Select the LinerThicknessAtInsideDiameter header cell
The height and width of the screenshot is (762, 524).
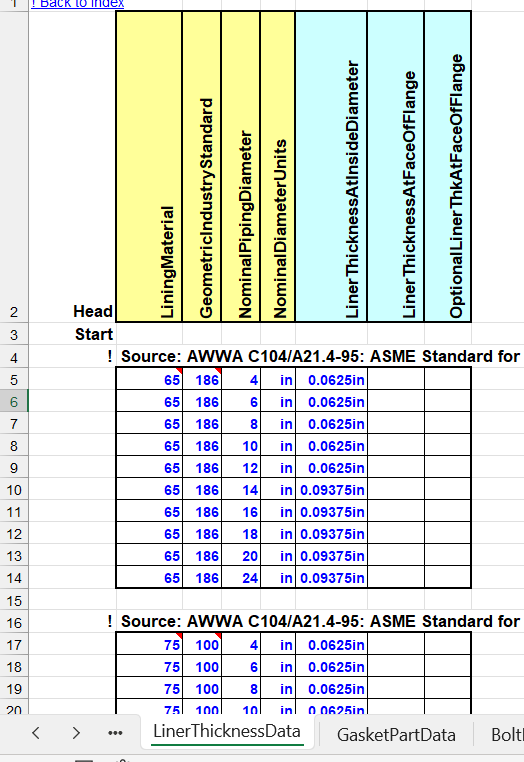click(x=331, y=166)
